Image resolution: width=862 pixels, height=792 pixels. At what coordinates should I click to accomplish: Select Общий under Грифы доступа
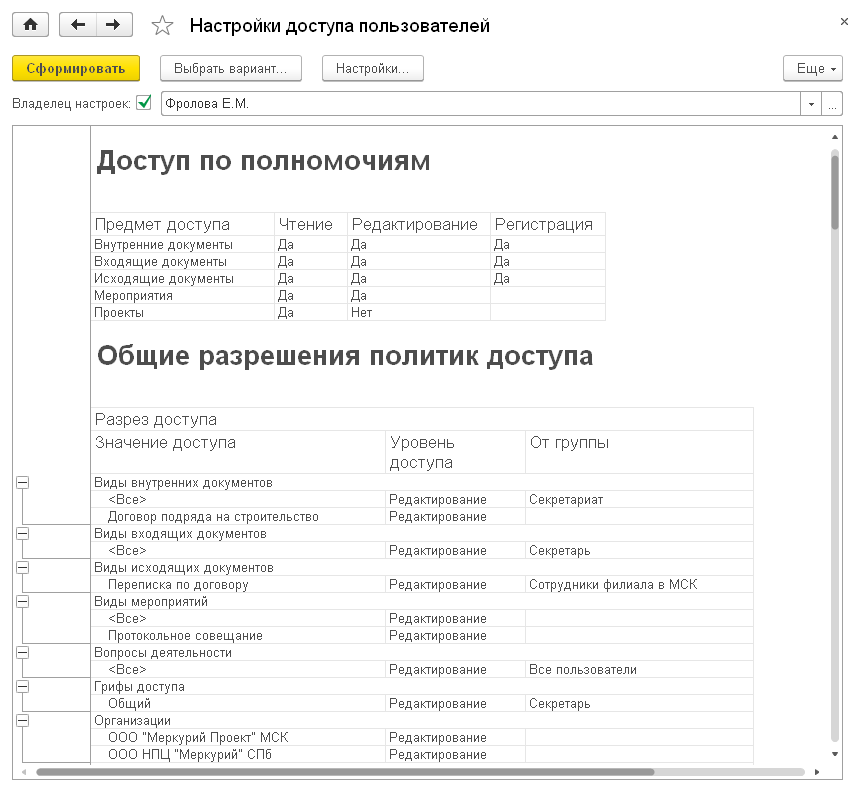click(x=238, y=704)
